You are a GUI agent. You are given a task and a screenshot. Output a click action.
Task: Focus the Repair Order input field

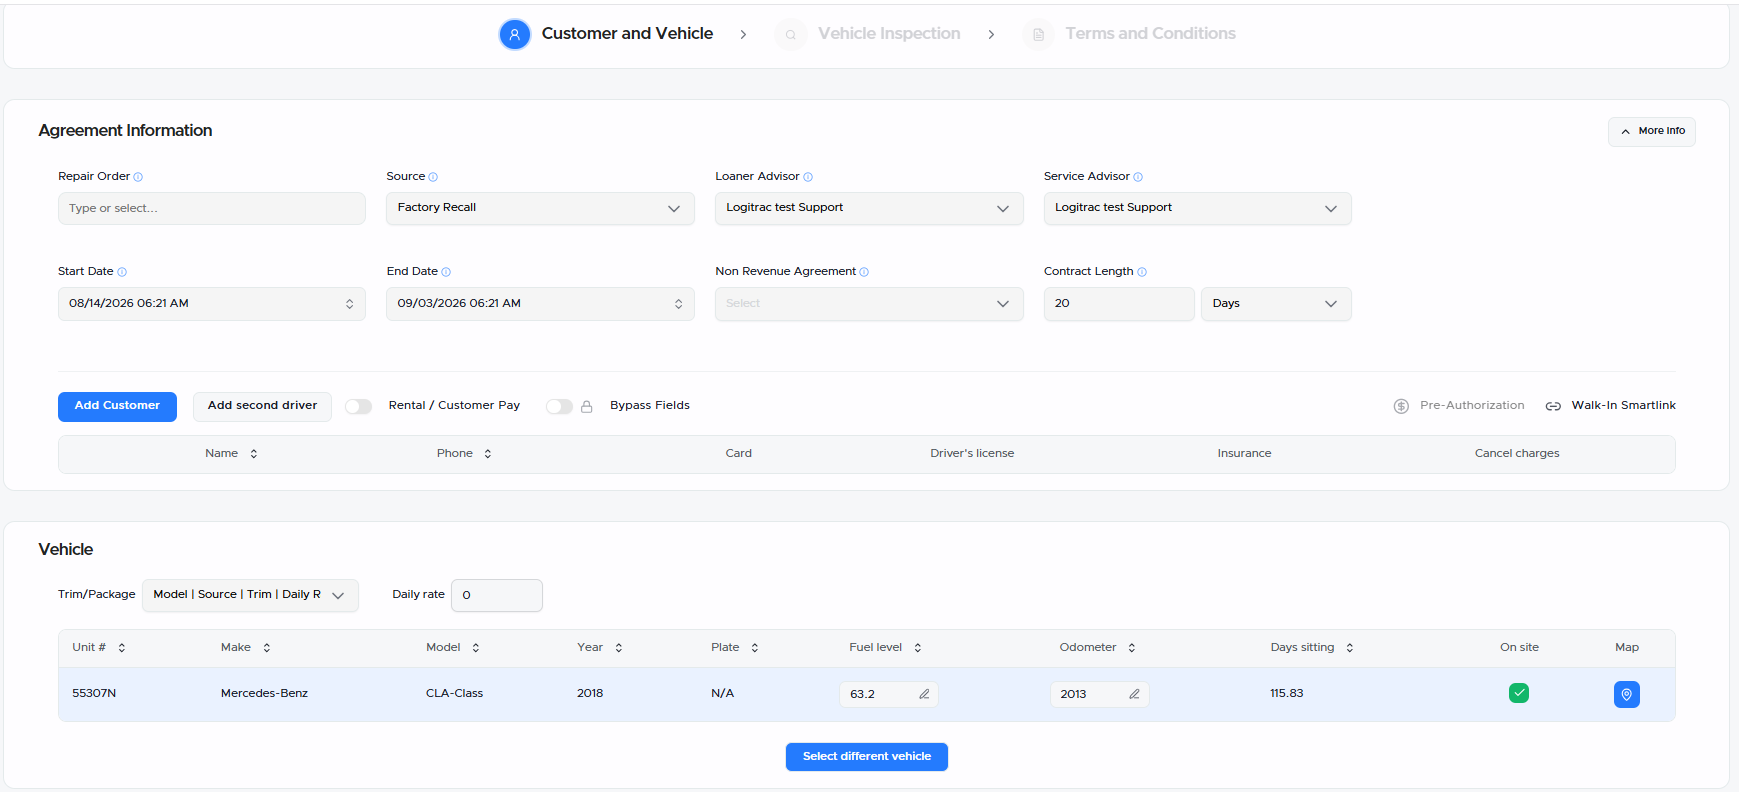pyautogui.click(x=212, y=208)
